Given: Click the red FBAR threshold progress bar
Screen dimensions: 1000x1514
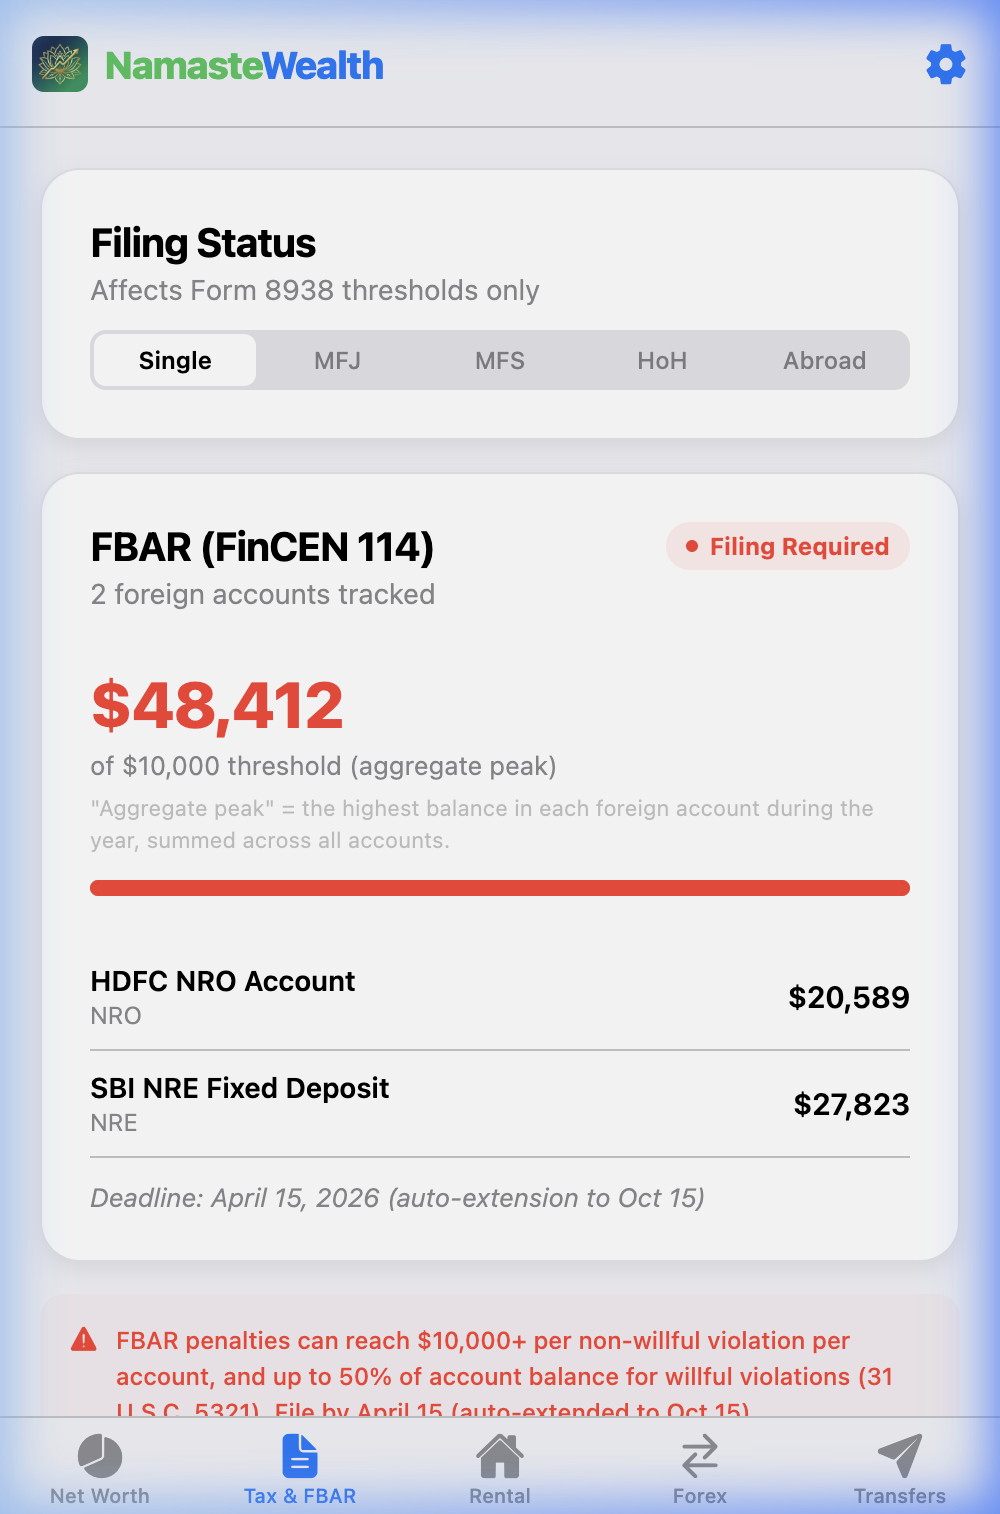Looking at the screenshot, I should (x=500, y=888).
